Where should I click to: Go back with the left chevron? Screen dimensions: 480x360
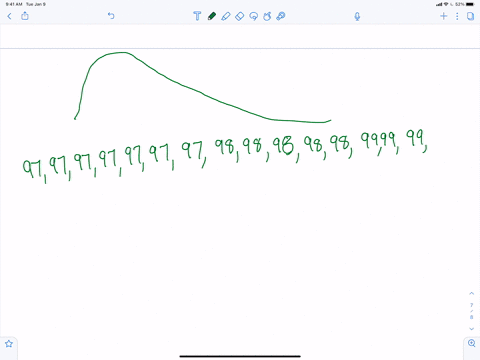tap(9, 16)
